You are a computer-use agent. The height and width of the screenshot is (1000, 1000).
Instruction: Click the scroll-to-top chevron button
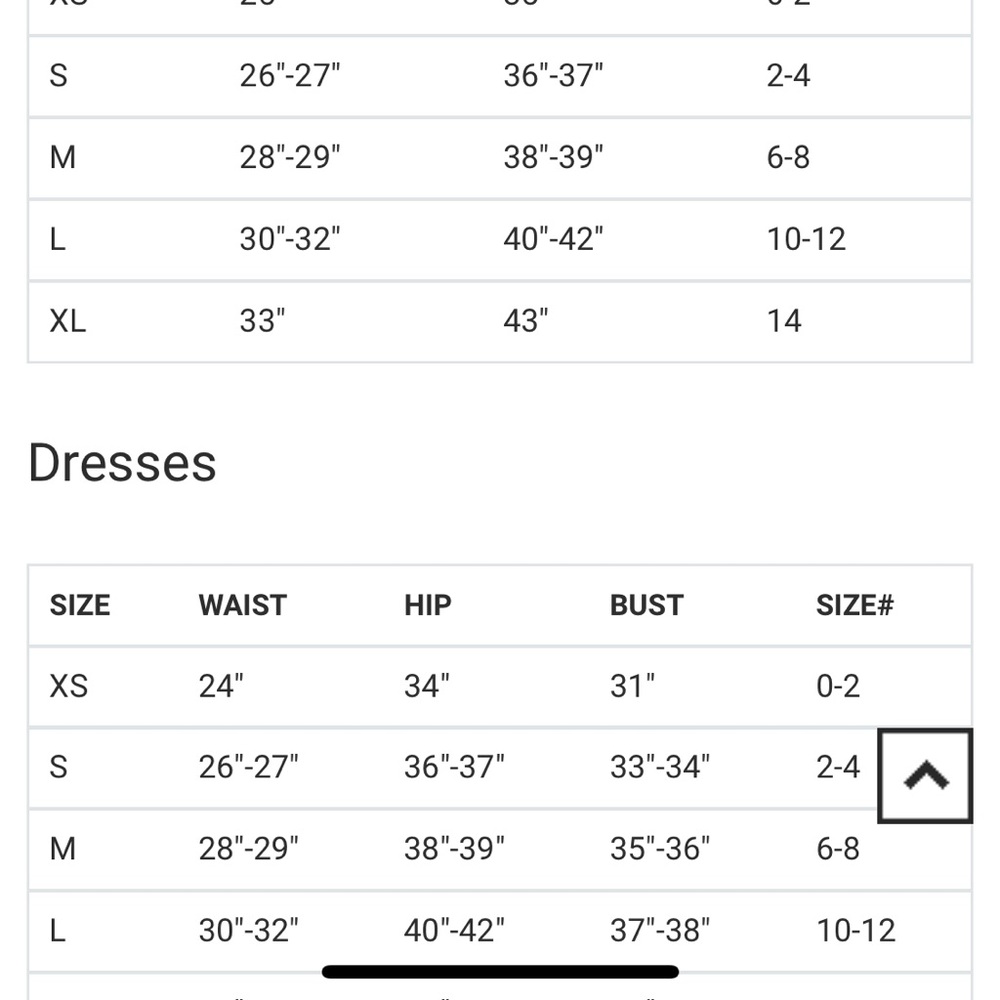[x=925, y=776]
